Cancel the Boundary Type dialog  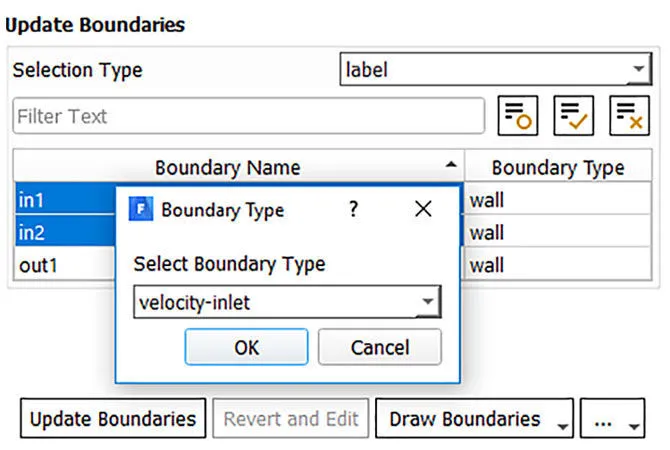[380, 347]
